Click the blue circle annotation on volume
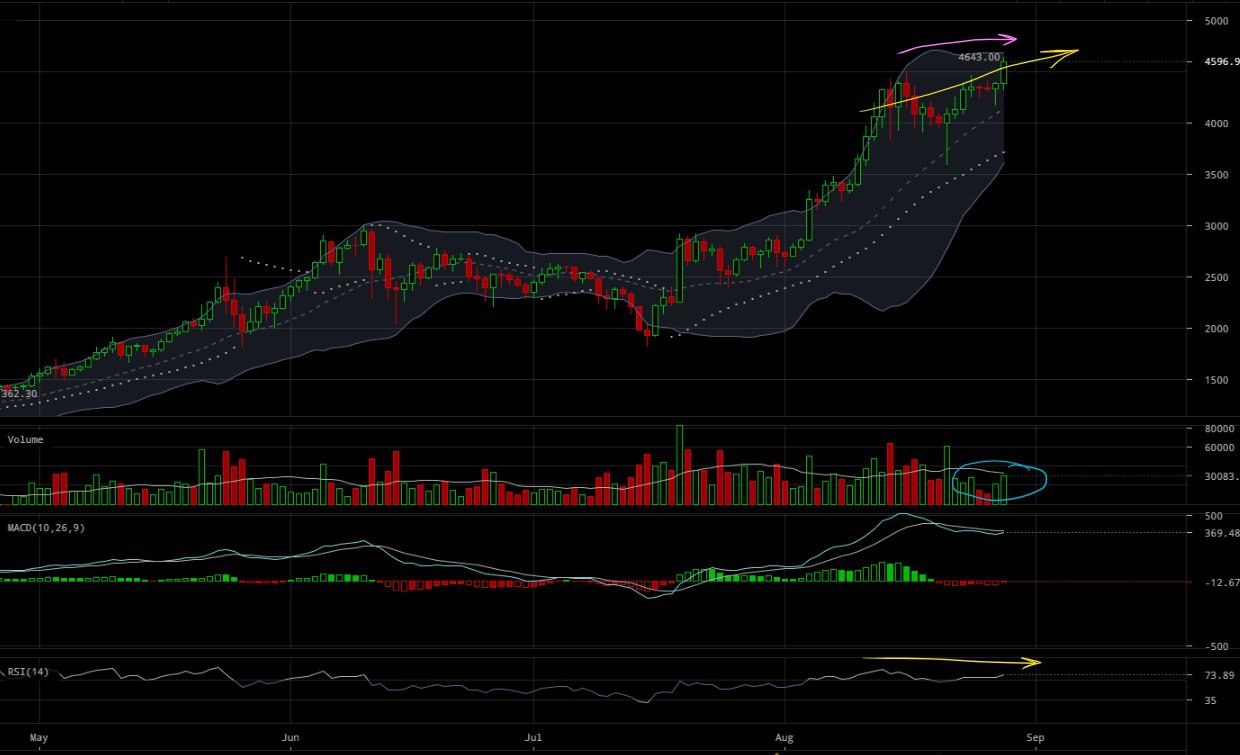 [x=1000, y=480]
